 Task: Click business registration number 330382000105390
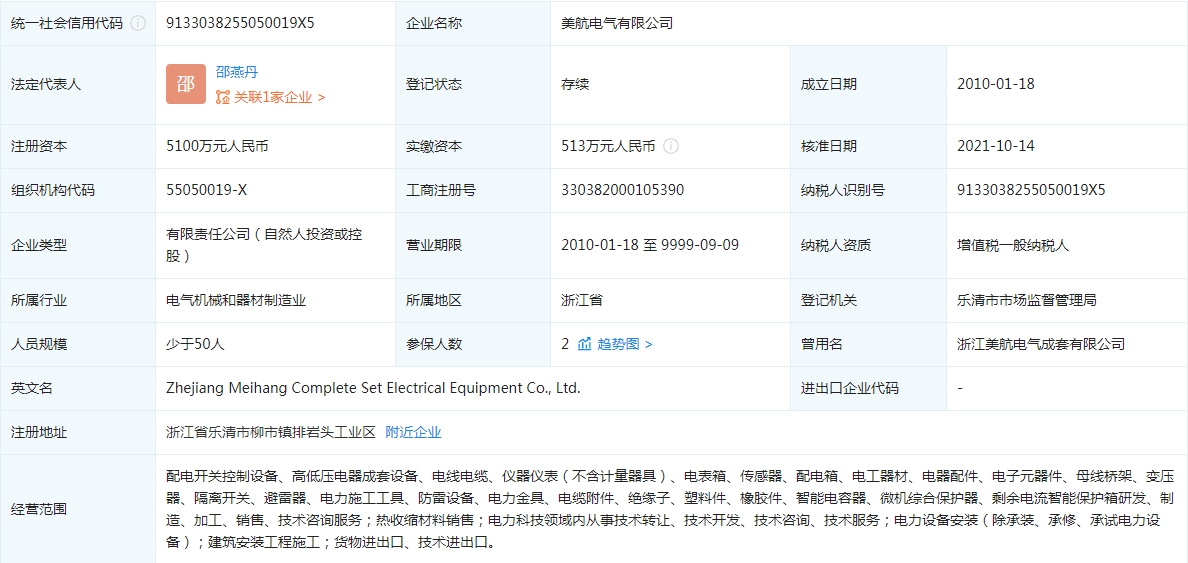pyautogui.click(x=622, y=190)
